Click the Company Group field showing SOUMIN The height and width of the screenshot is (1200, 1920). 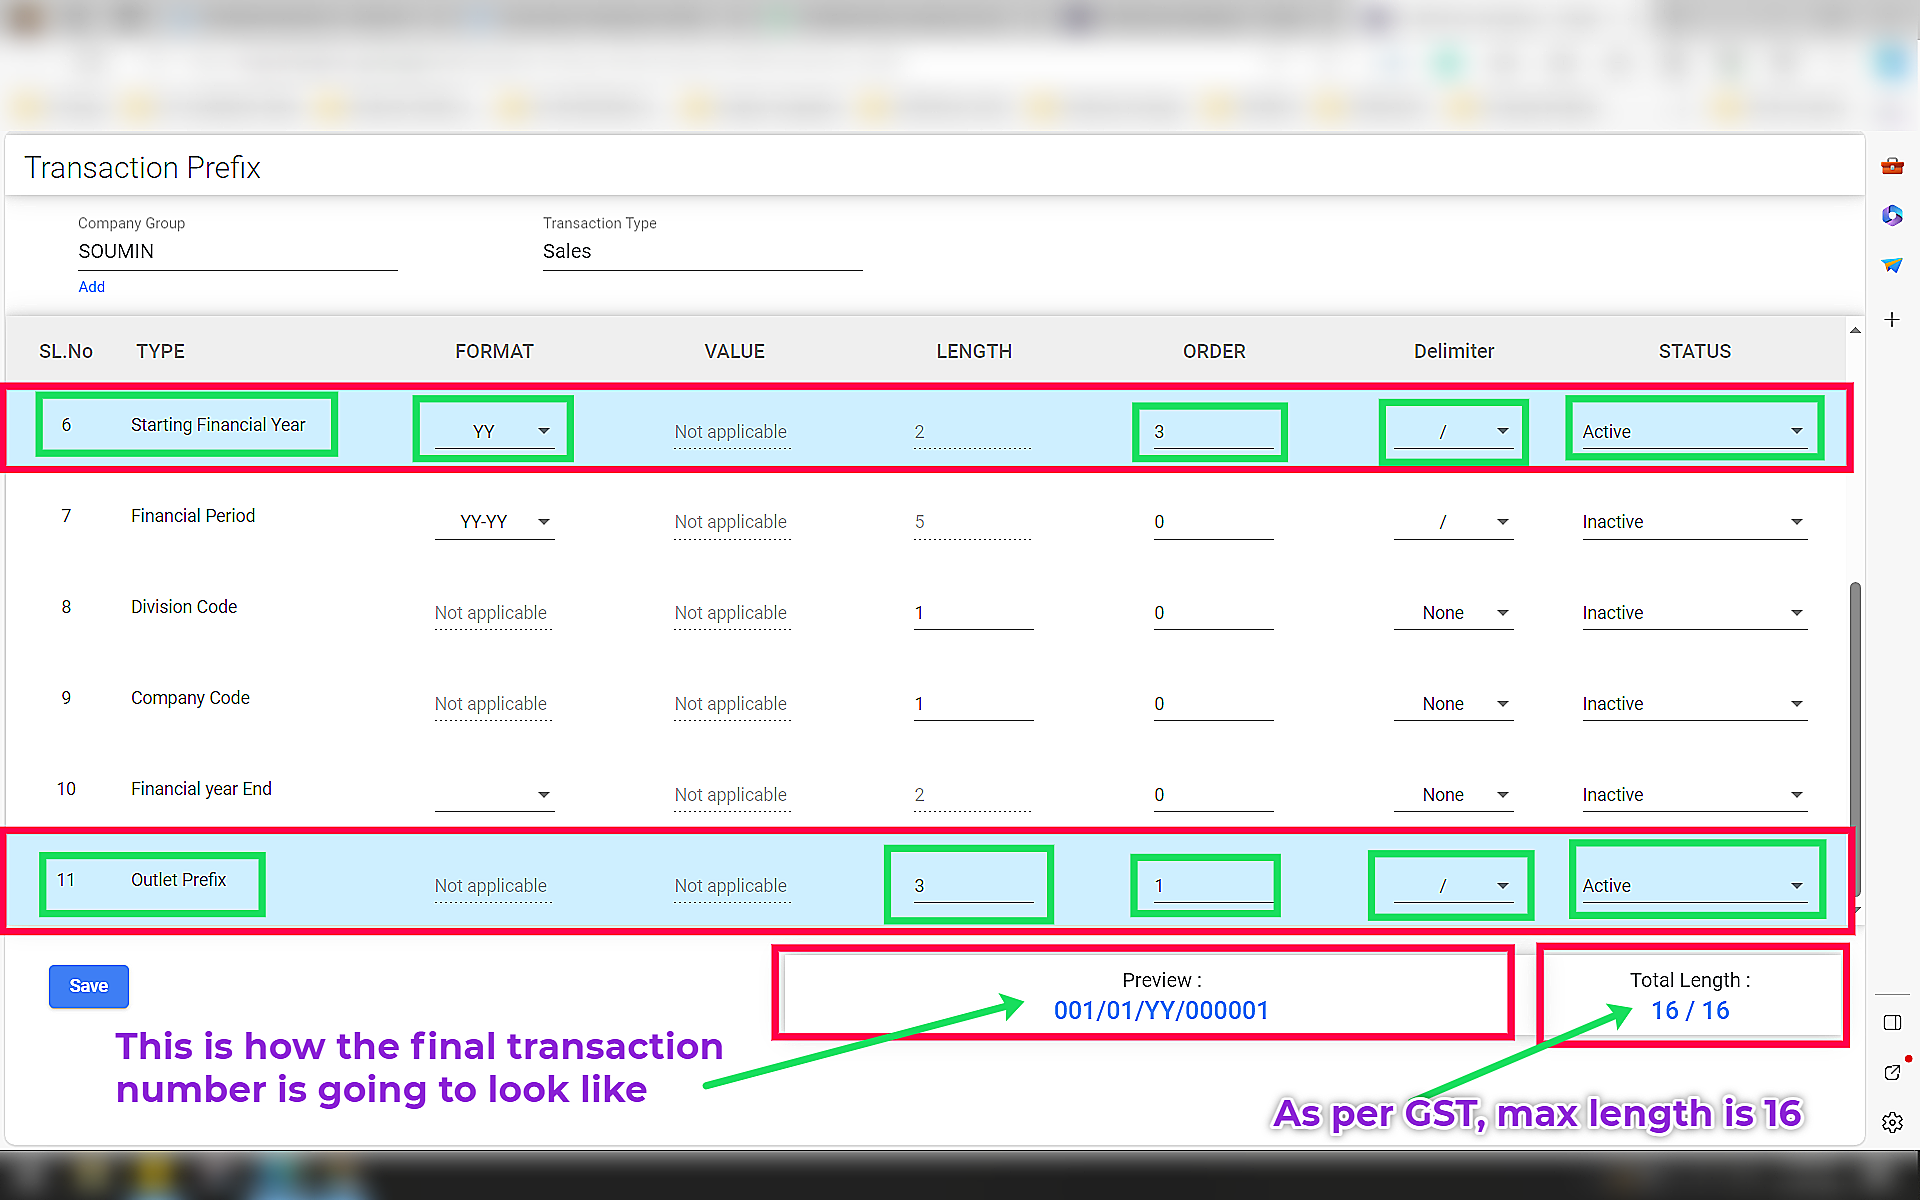pos(237,252)
